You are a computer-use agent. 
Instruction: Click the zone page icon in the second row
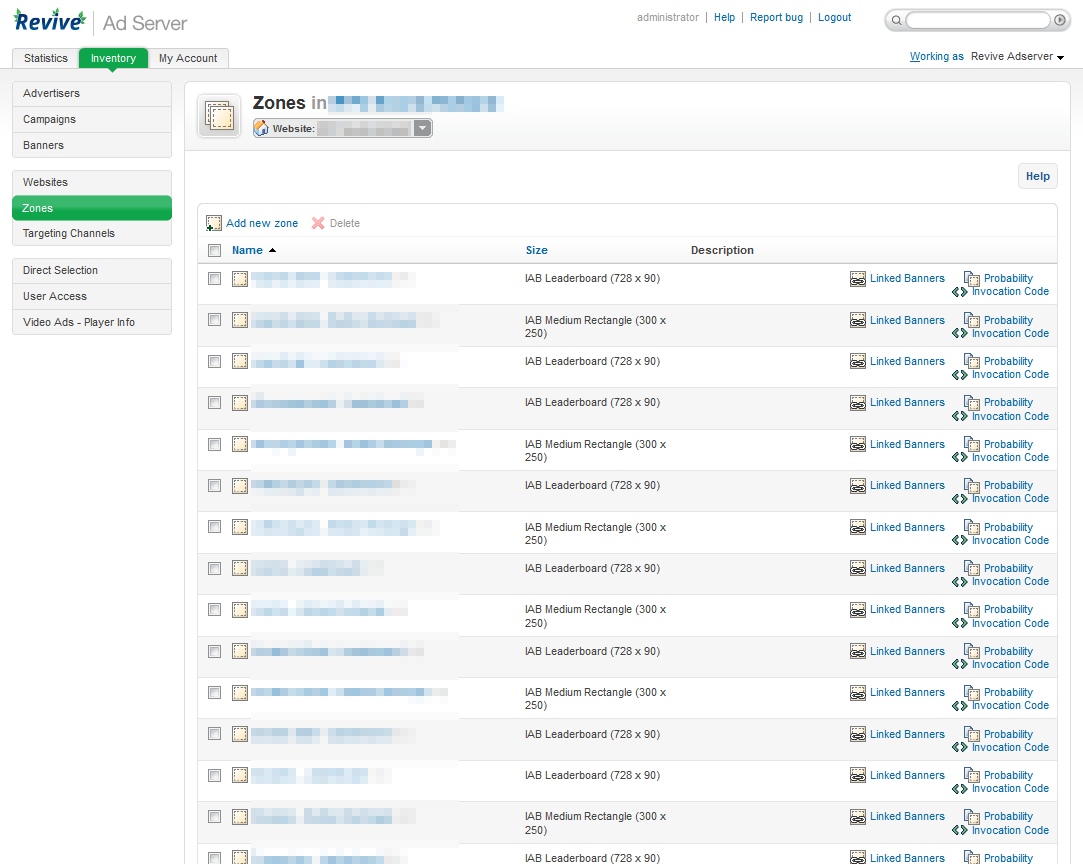point(239,320)
